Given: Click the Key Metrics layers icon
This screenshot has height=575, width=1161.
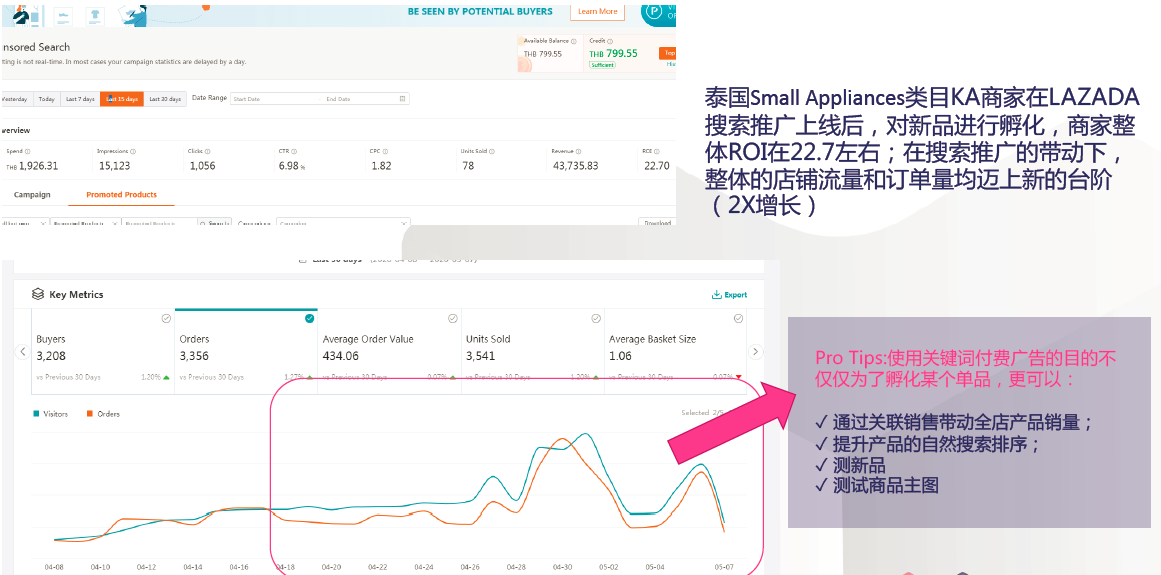Looking at the screenshot, I should pos(38,295).
